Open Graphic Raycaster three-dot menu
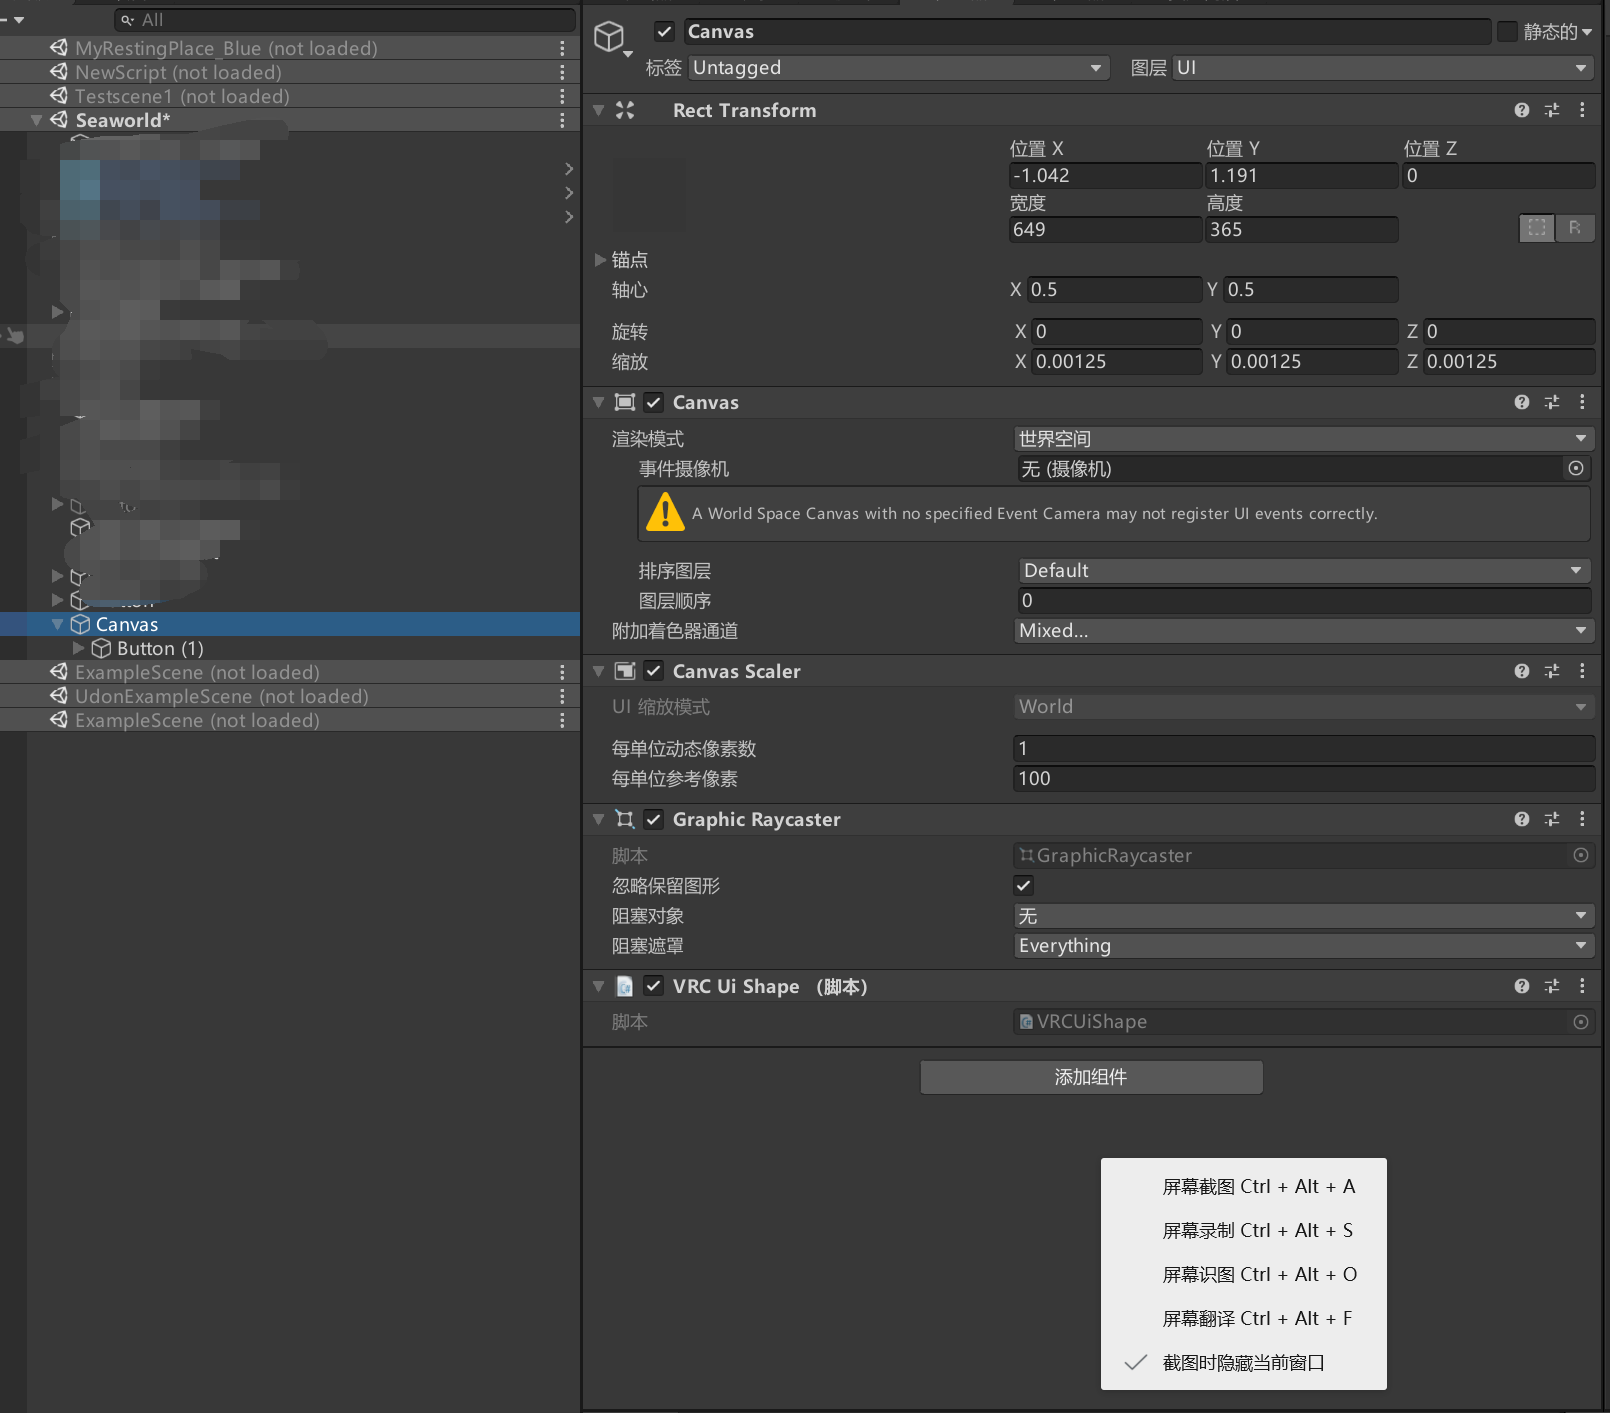Screen dimensions: 1610x1413 click(1582, 819)
